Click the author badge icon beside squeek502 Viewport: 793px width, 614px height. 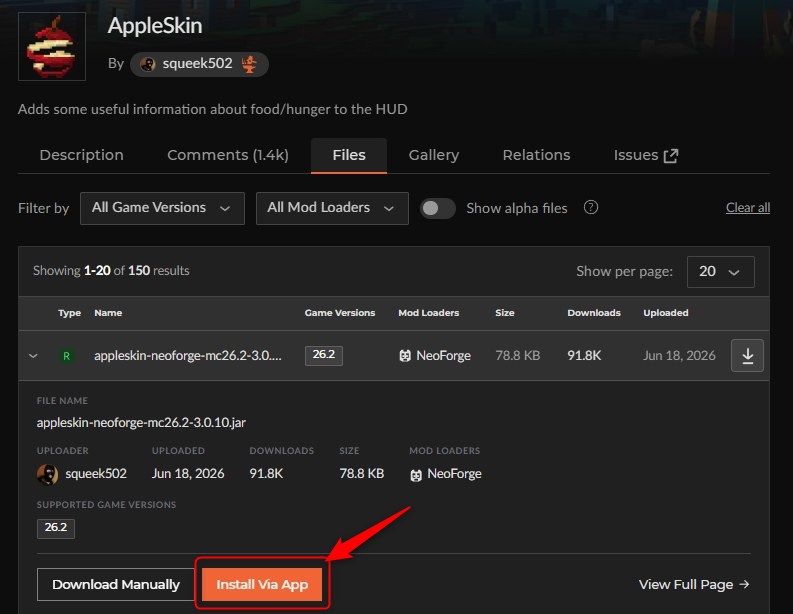[x=249, y=64]
